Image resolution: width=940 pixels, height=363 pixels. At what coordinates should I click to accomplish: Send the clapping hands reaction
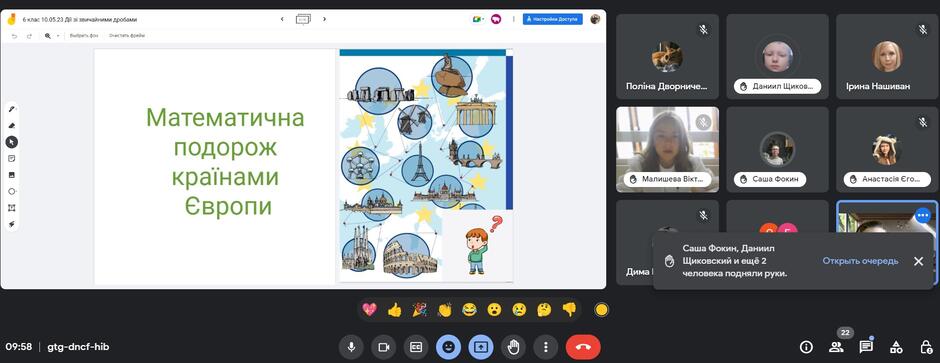(x=444, y=310)
